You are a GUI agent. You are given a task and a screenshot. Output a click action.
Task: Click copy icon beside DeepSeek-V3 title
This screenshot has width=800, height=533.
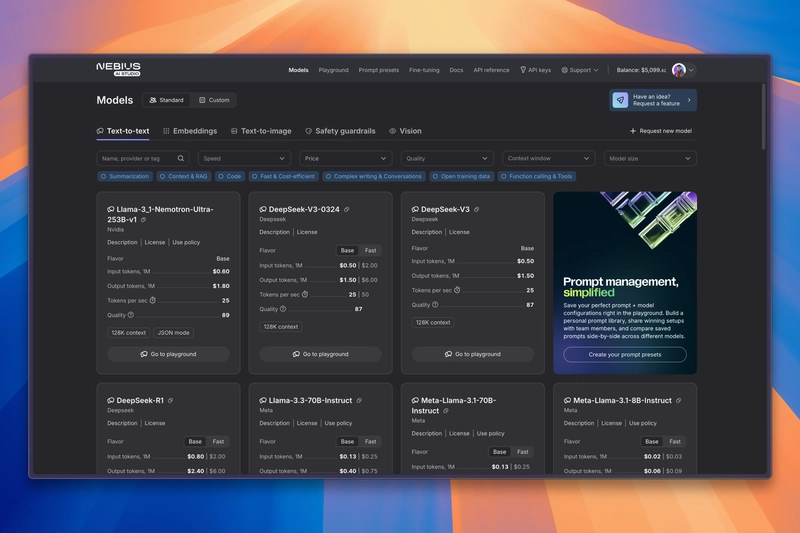(477, 210)
